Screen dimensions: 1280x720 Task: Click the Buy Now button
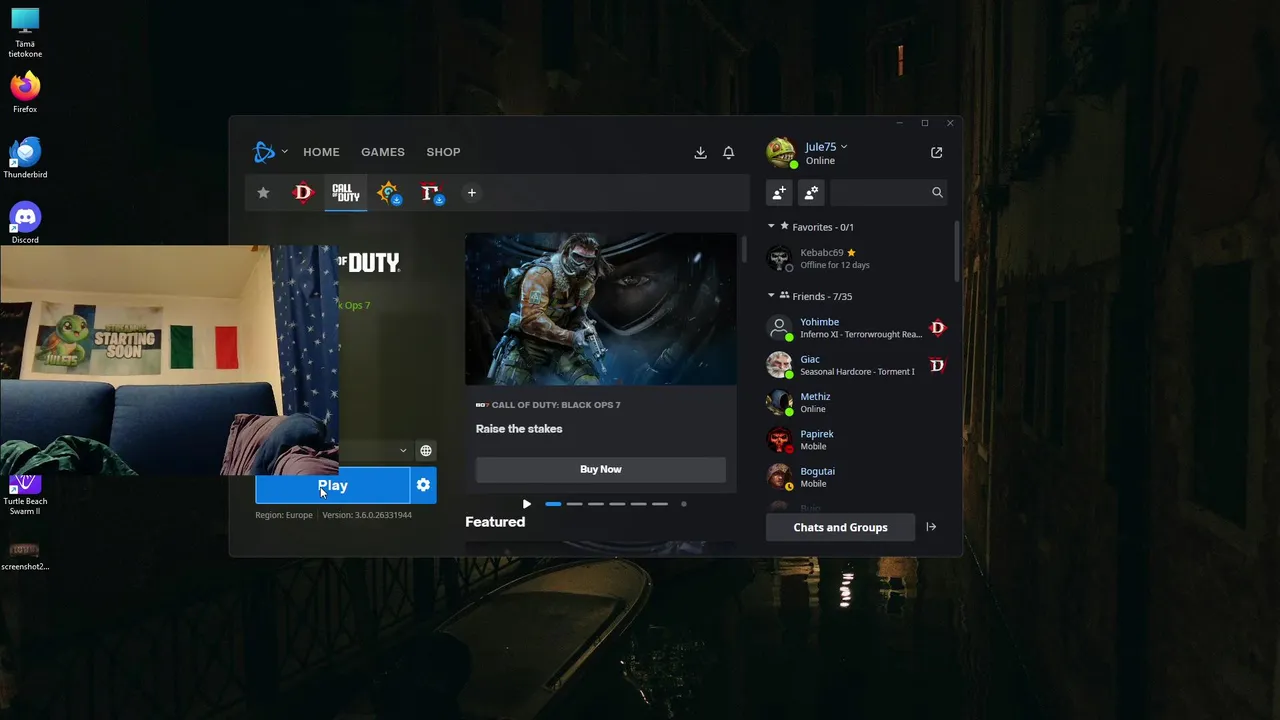601,469
